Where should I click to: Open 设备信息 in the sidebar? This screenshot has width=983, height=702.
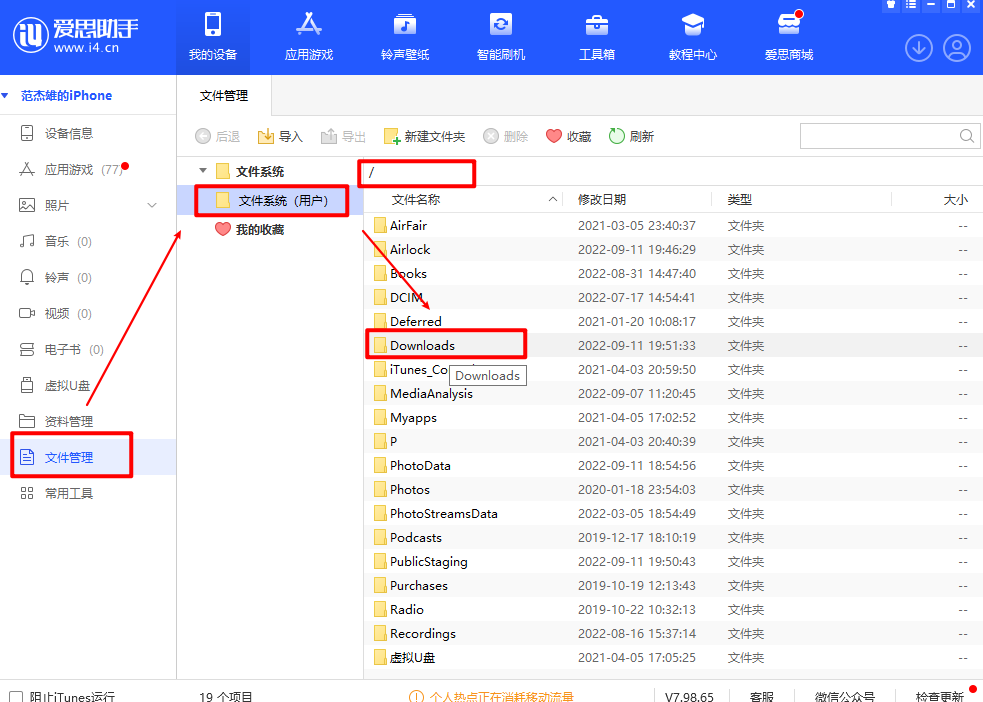(x=68, y=134)
